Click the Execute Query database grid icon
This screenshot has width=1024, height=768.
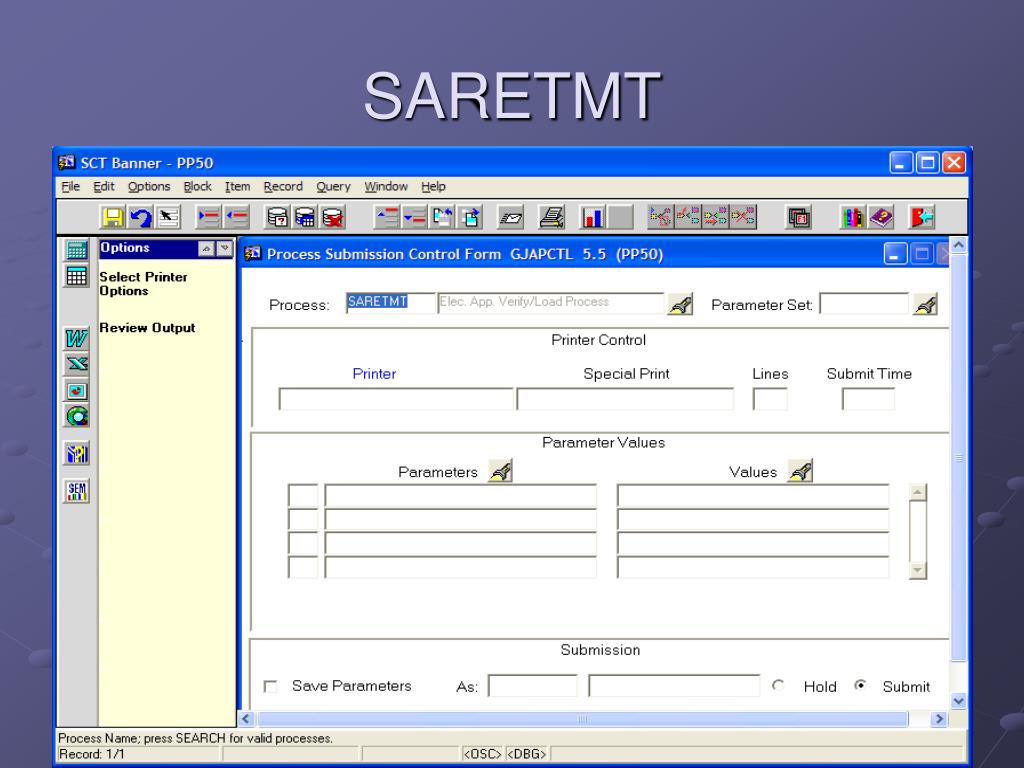click(x=305, y=217)
